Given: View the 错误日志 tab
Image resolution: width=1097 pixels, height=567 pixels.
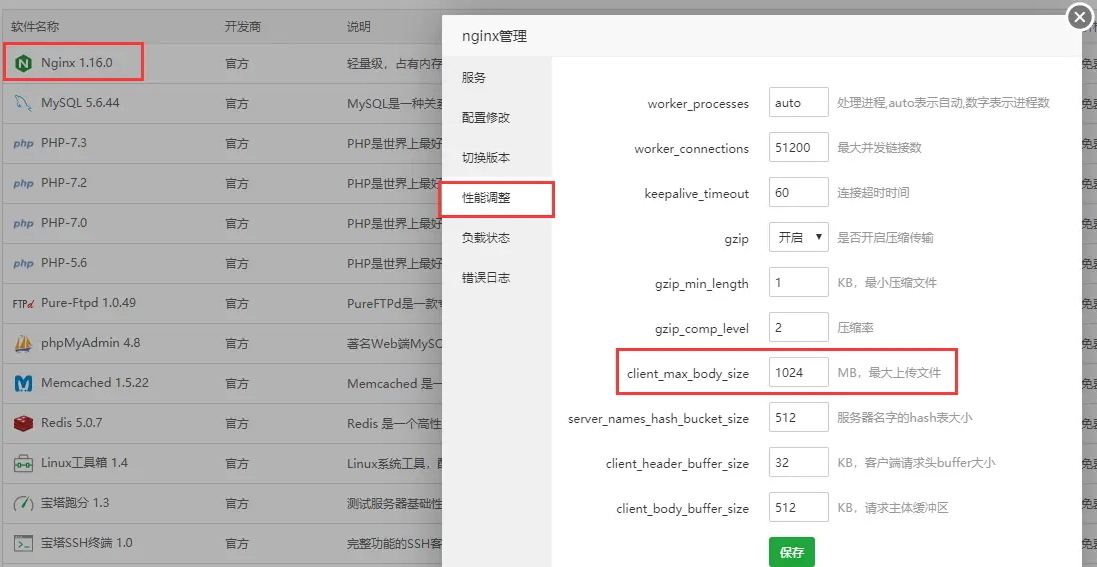Looking at the screenshot, I should (486, 278).
